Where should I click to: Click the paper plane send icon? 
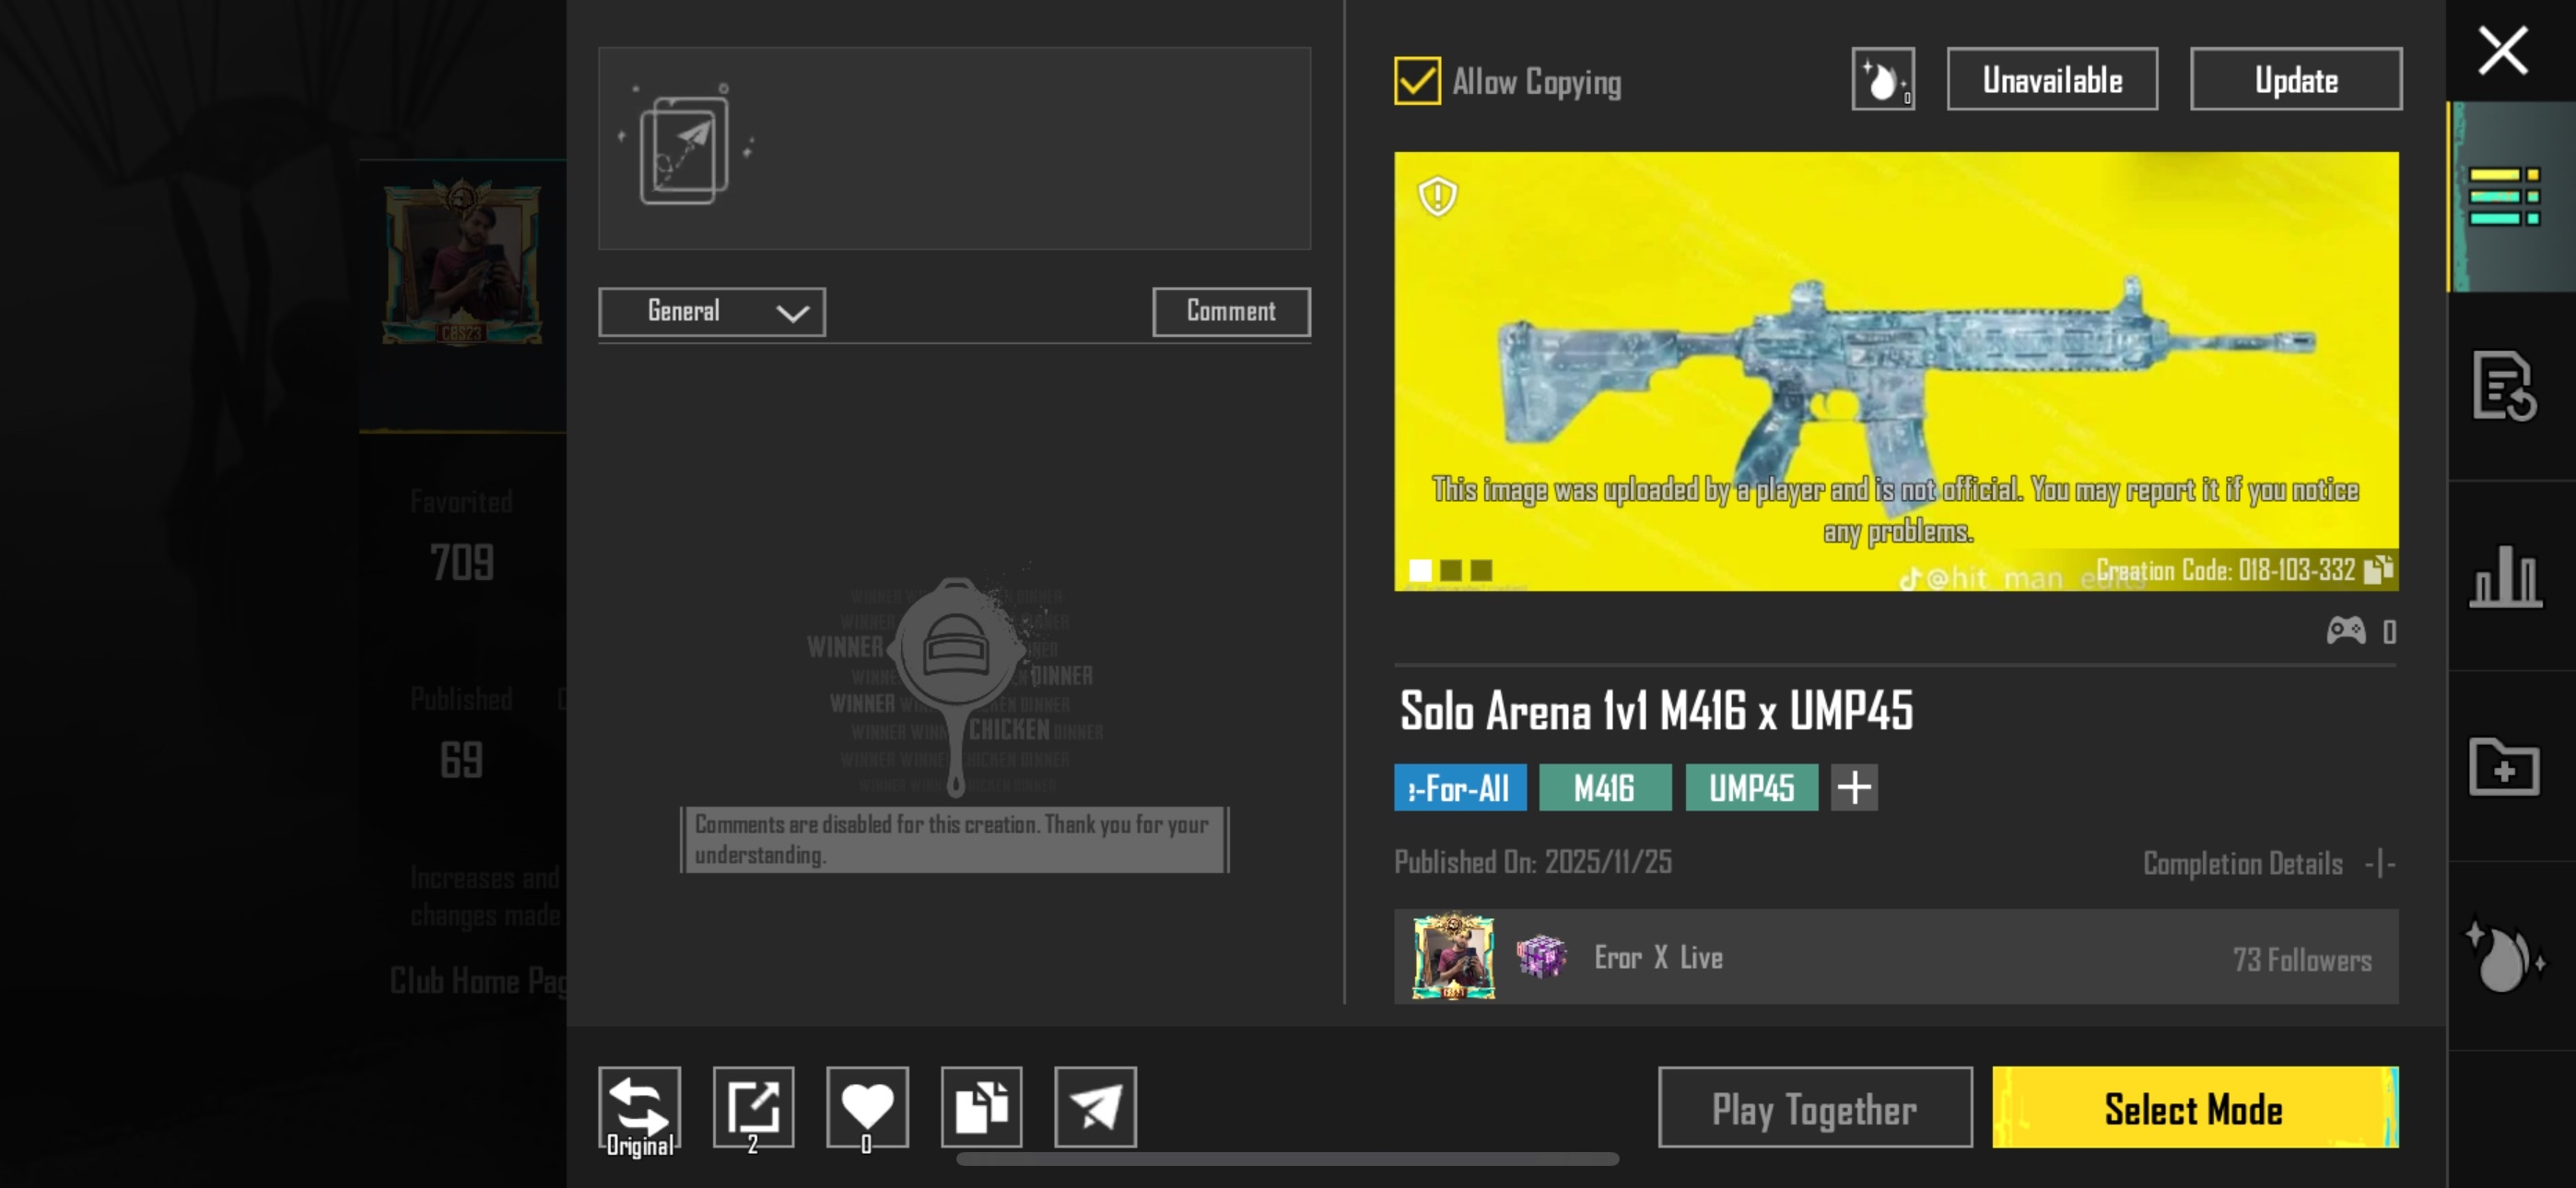pos(1095,1106)
